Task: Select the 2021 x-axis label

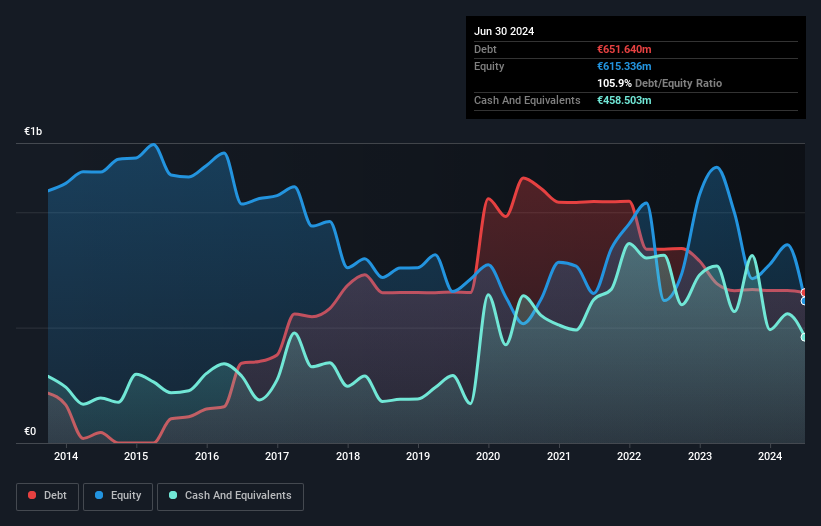Action: tap(559, 456)
